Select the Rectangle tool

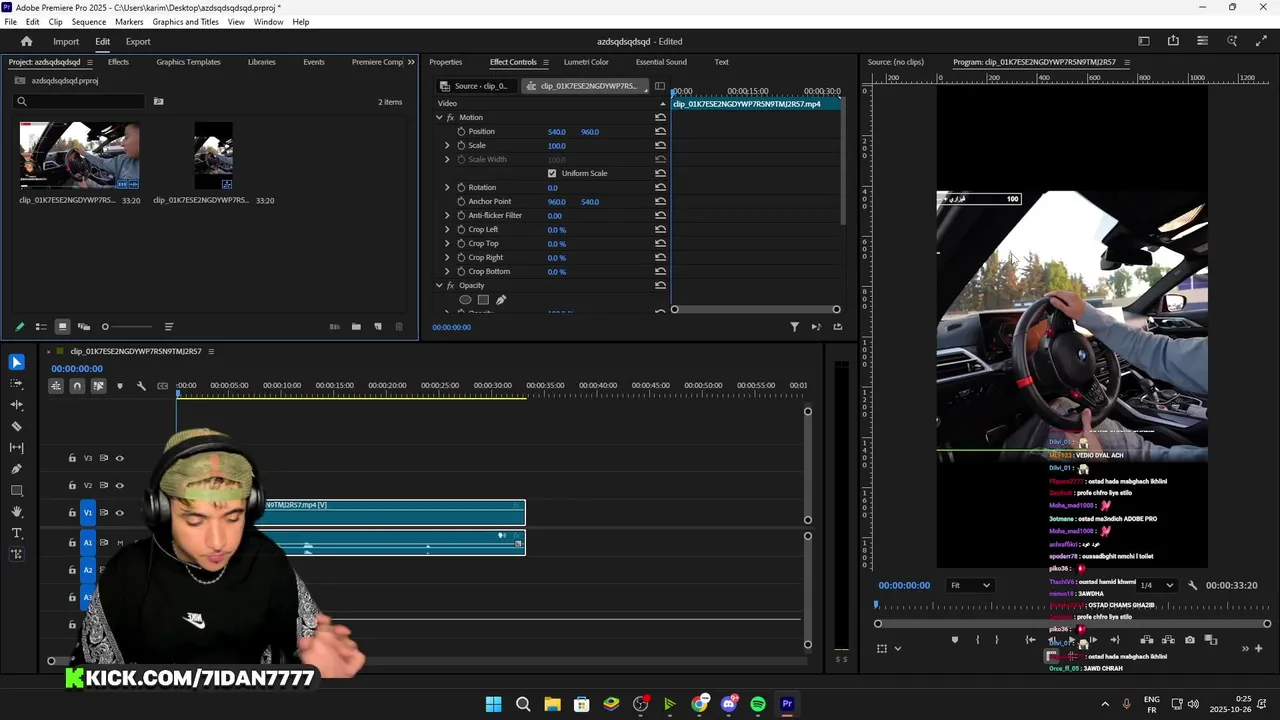point(17,490)
